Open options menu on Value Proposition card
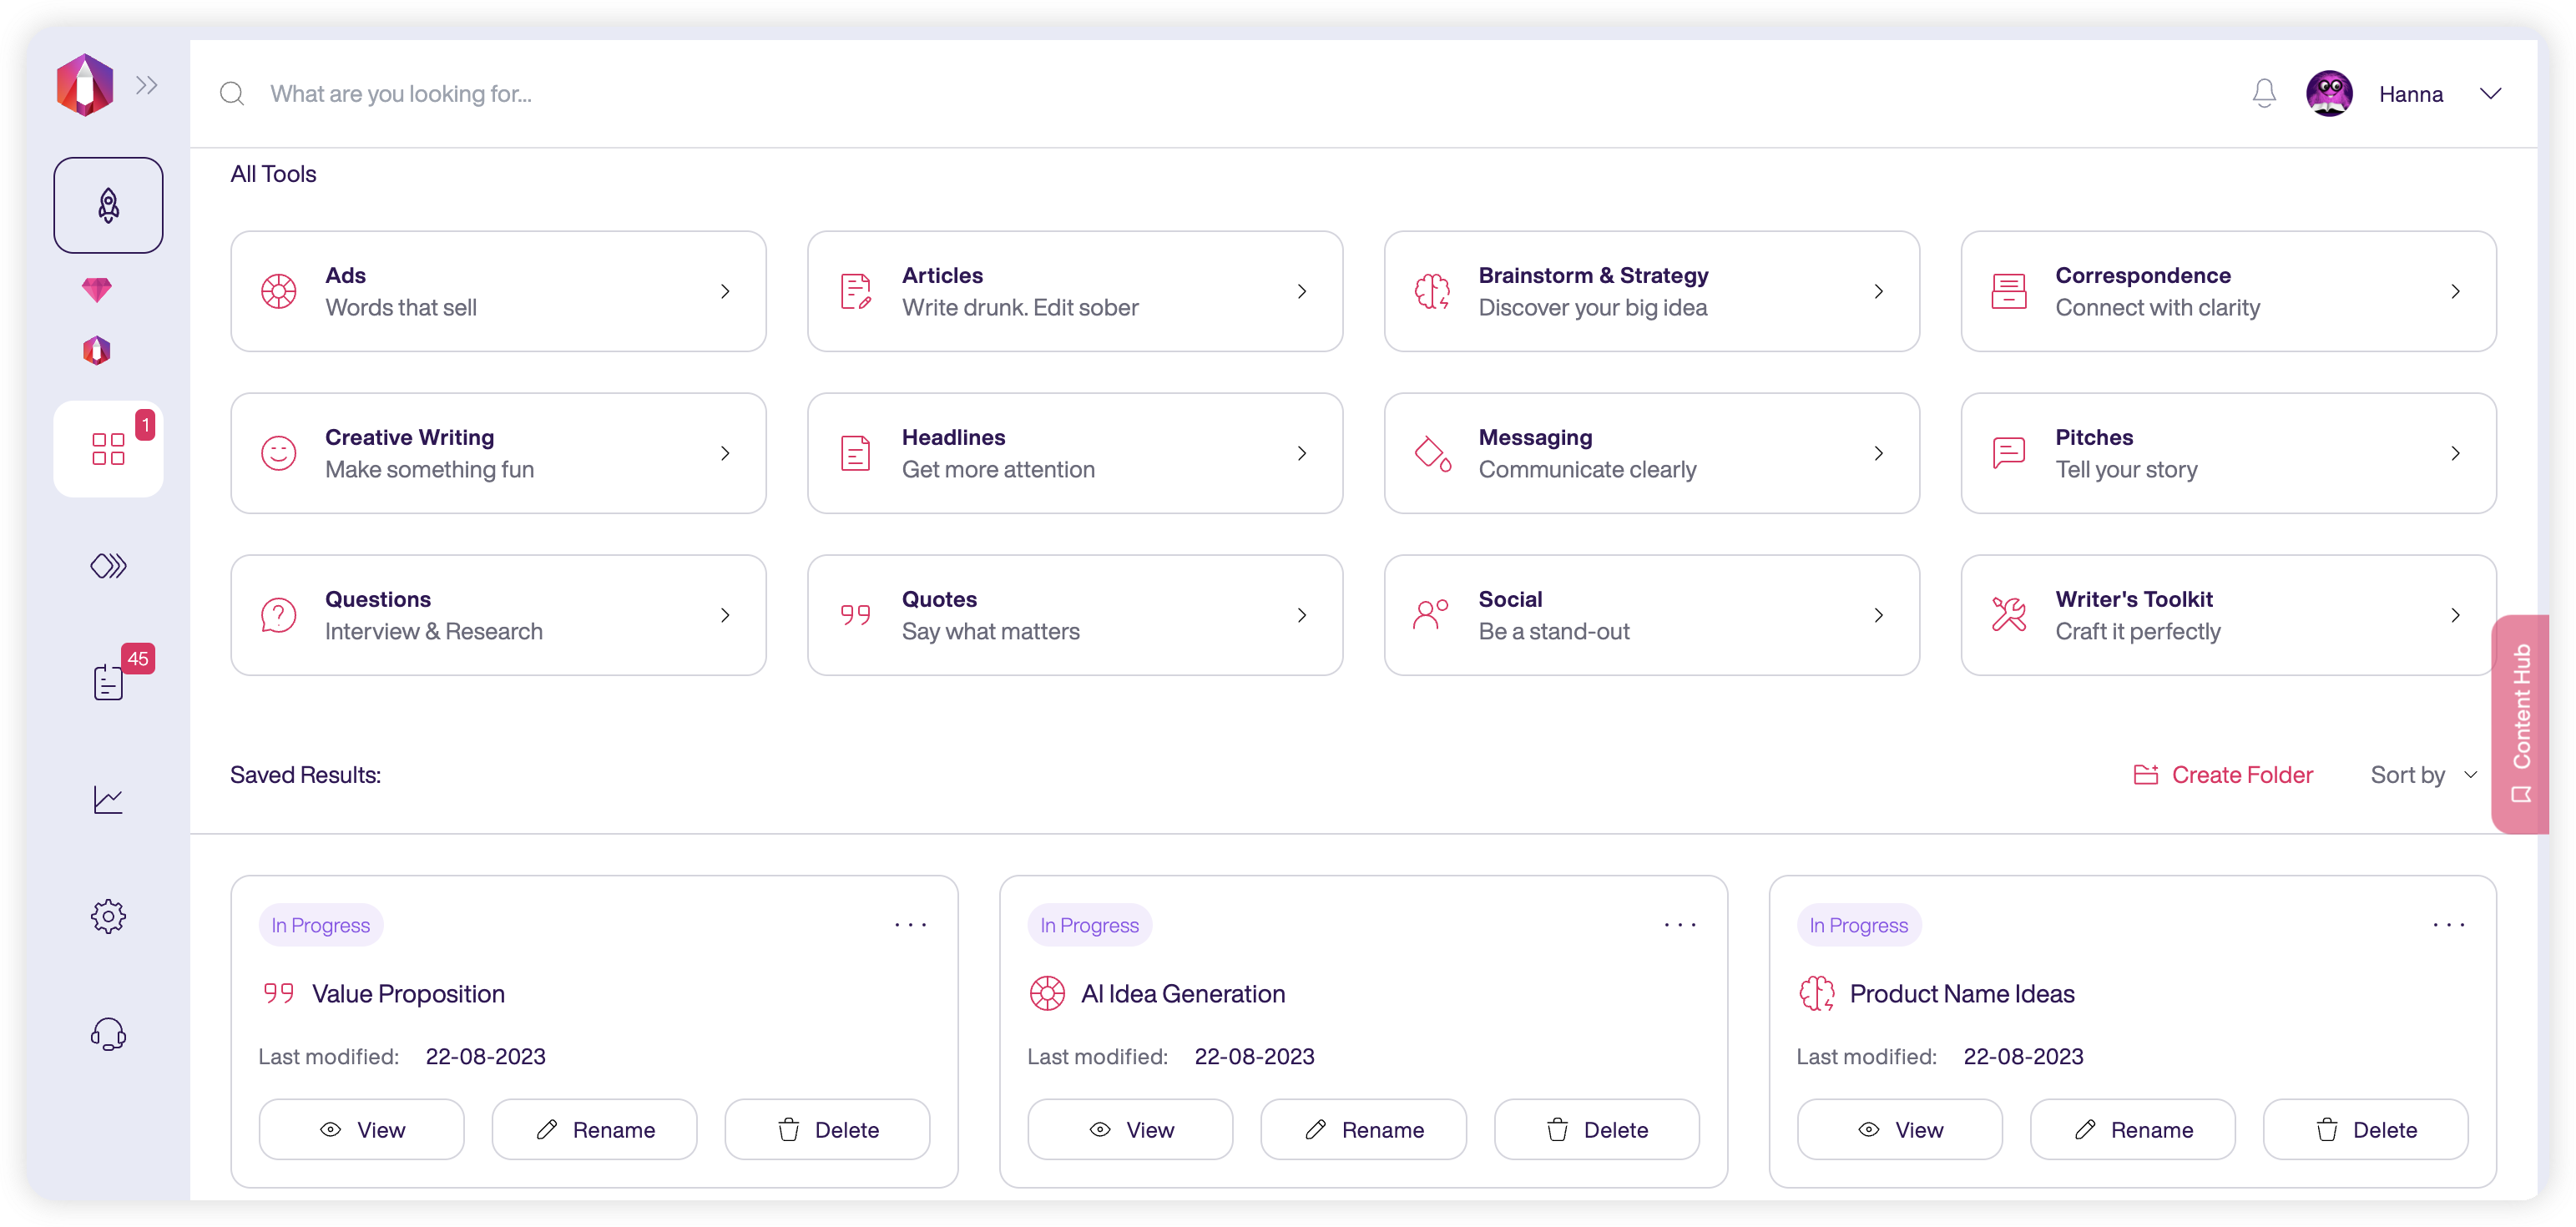Viewport: 2576px width, 1227px height. coord(910,925)
